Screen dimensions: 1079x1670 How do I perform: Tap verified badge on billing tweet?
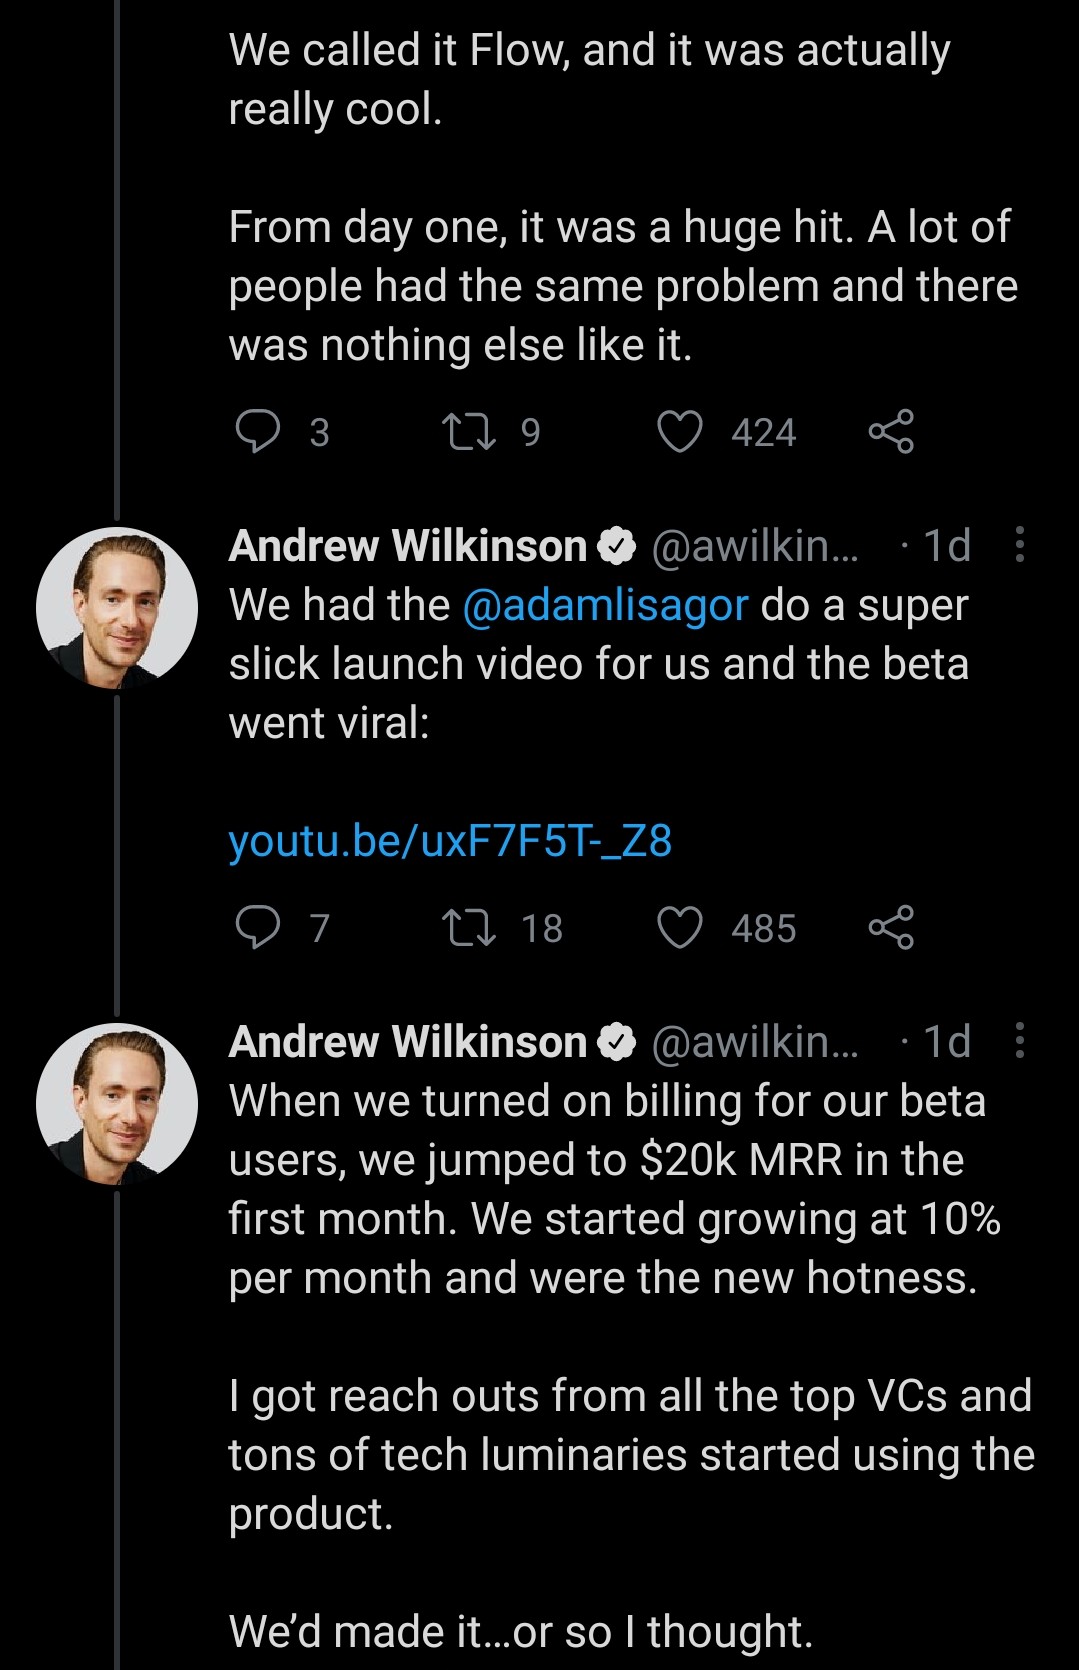(617, 1042)
